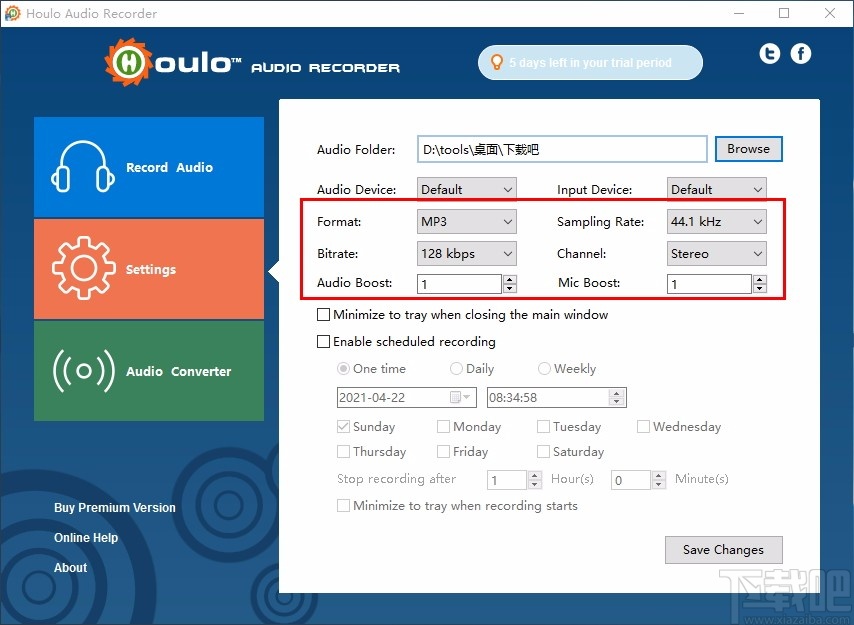Open the Audio Converter panel icon
Screen dimensions: 854x625
(x=83, y=371)
